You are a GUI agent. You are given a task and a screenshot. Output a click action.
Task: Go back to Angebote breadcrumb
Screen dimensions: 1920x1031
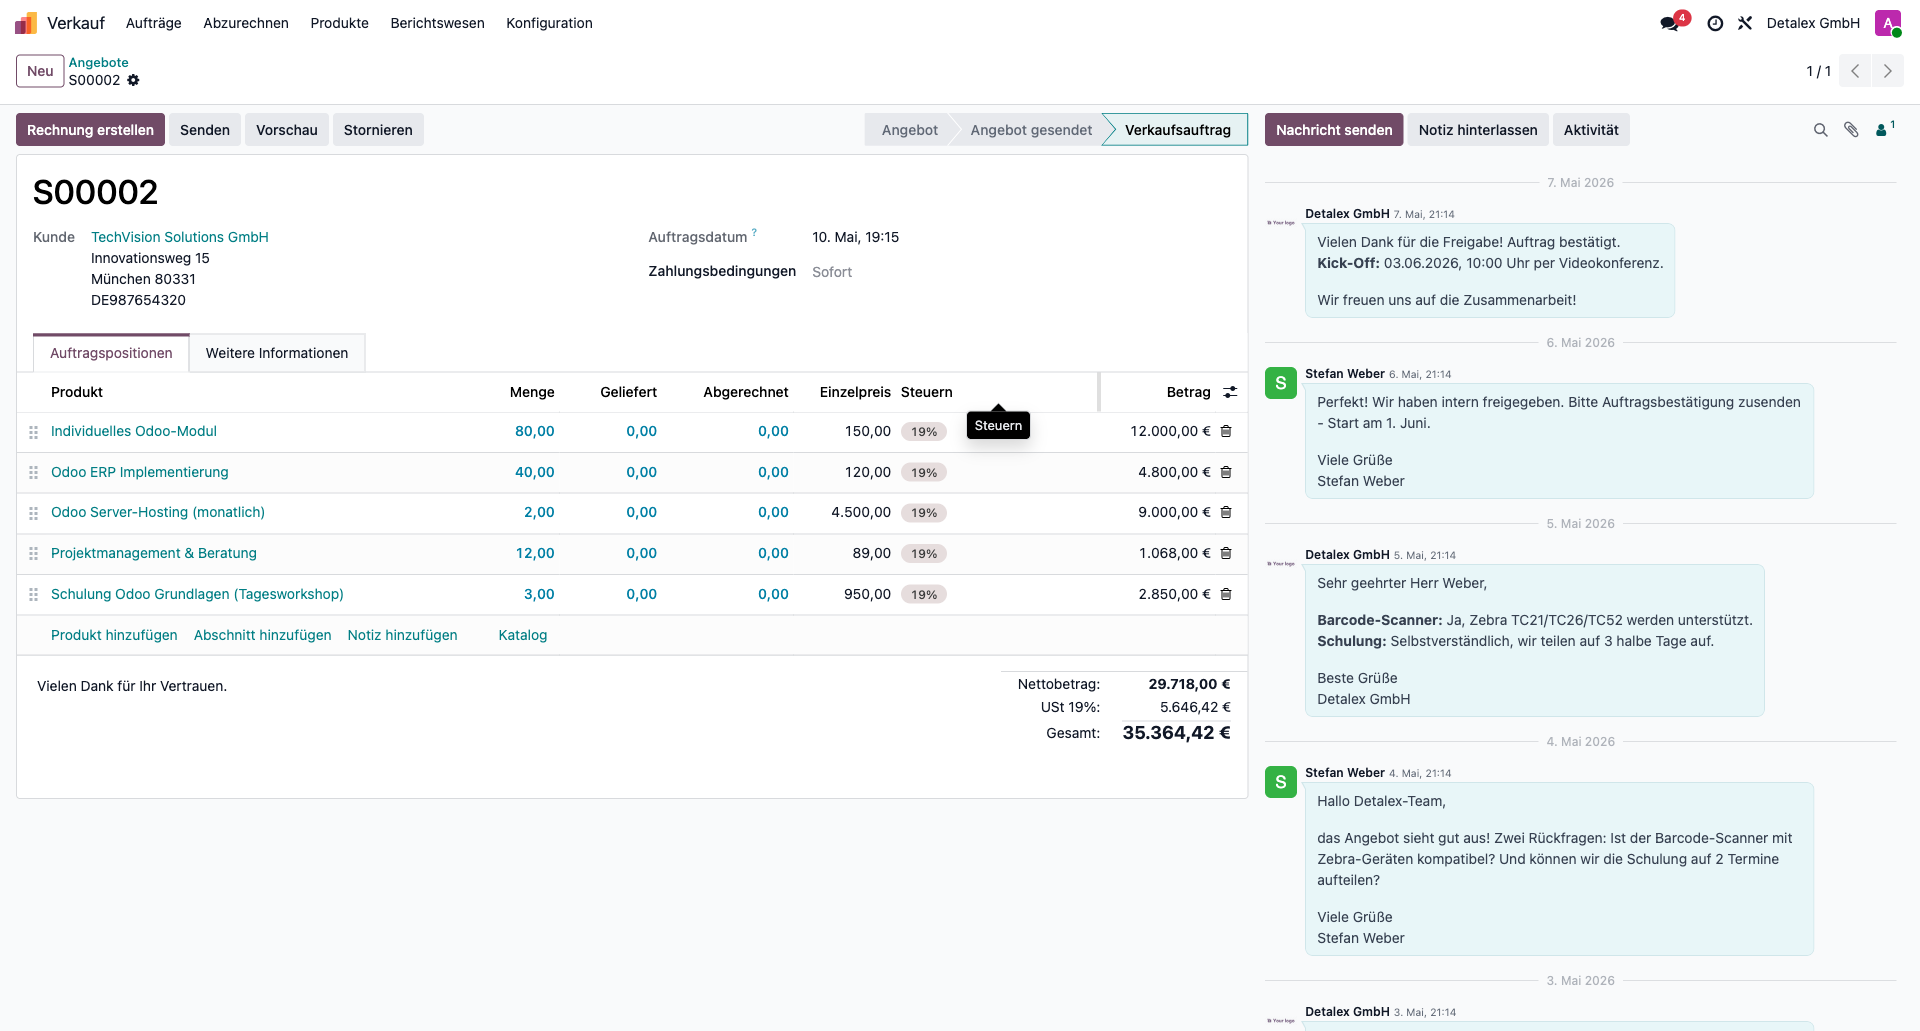[x=98, y=62]
